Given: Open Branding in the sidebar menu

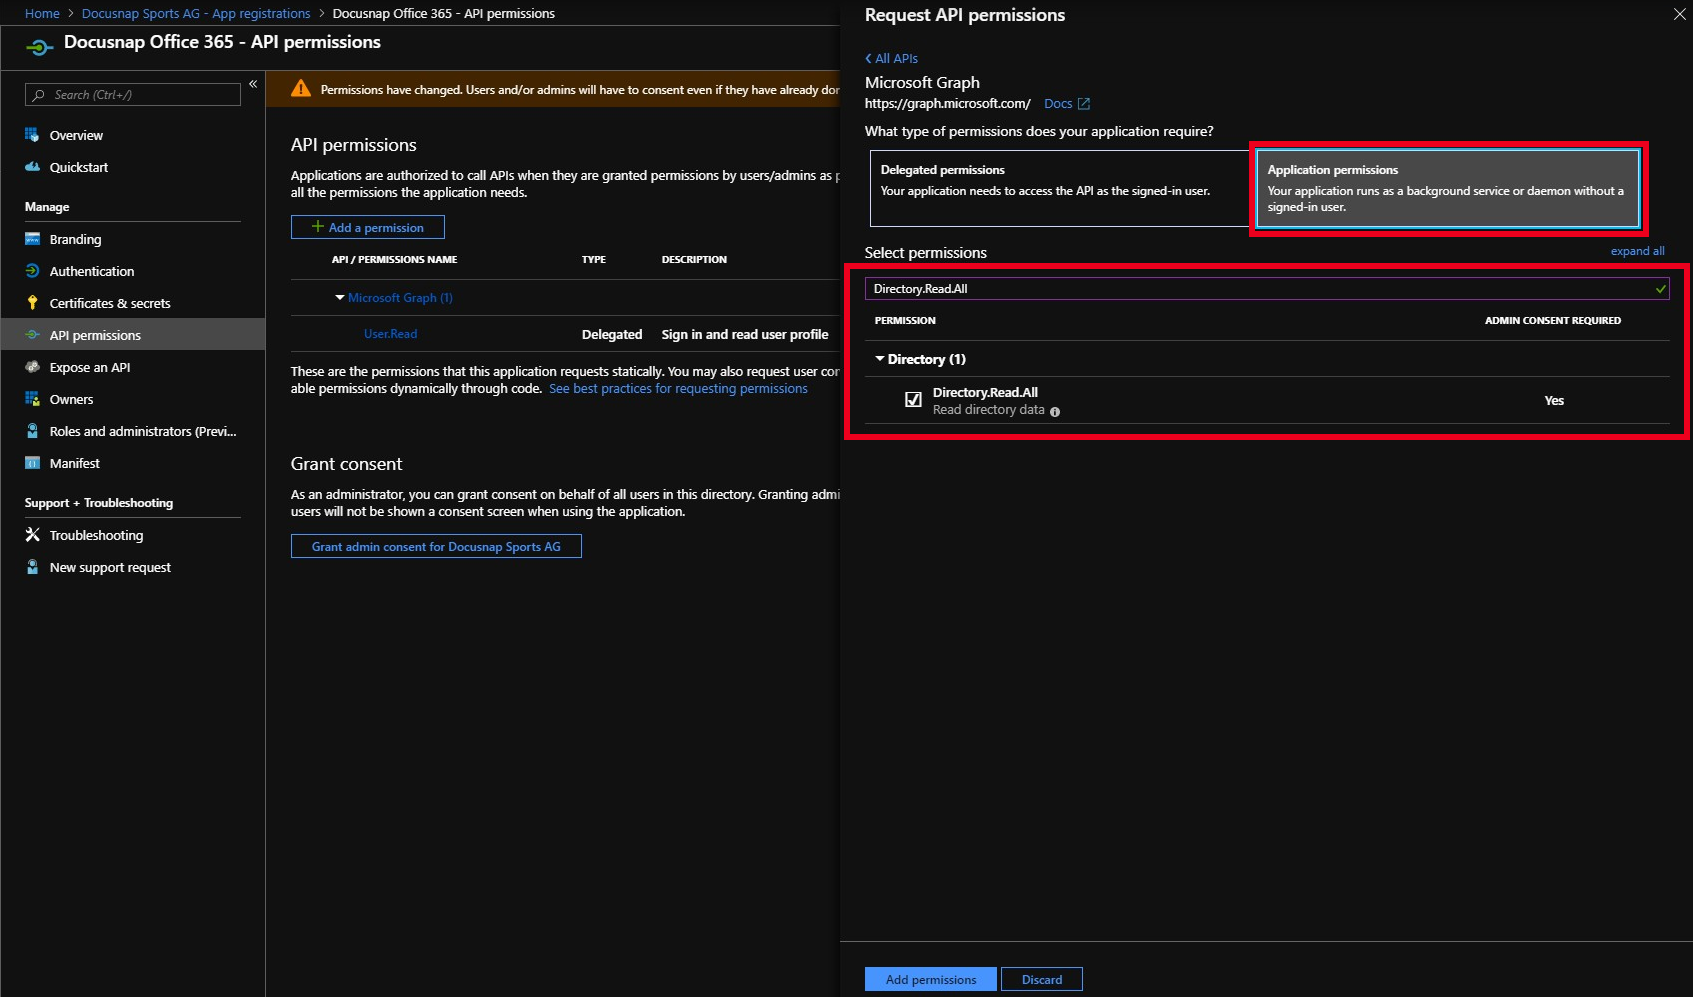Looking at the screenshot, I should (x=75, y=239).
